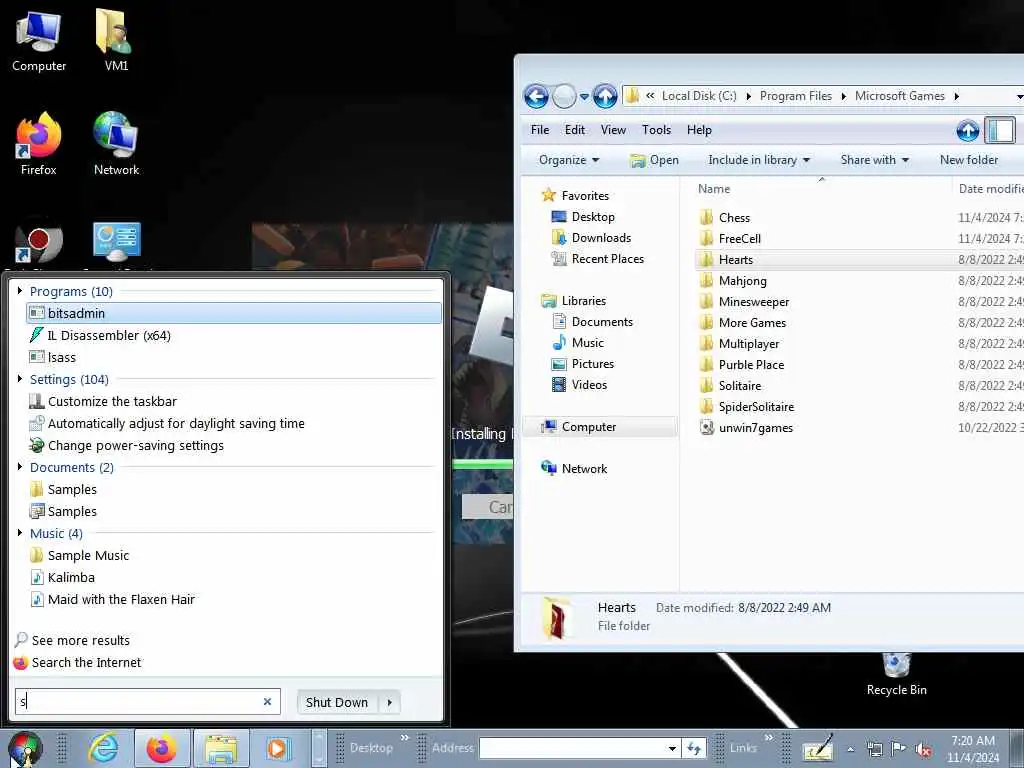Click the muted volume icon in system tray

[923, 750]
